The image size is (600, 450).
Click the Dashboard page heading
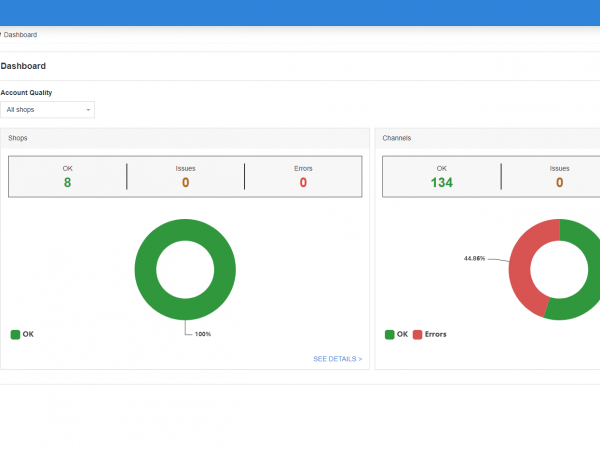23,66
